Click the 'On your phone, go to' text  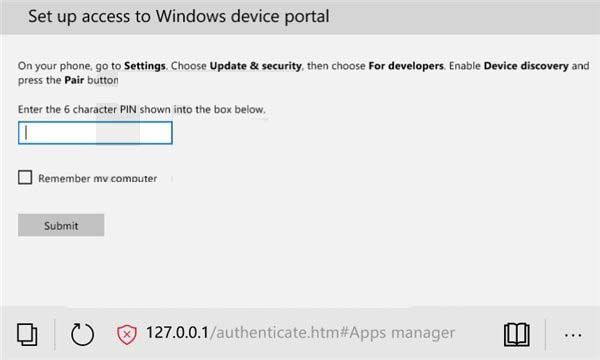(69, 66)
